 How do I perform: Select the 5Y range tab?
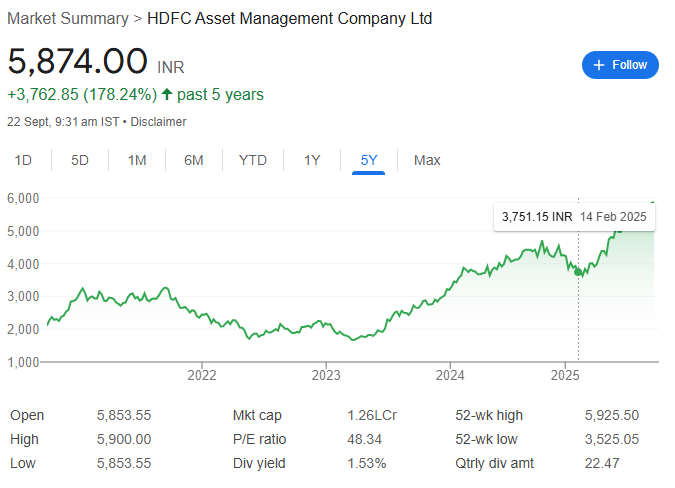pos(368,161)
